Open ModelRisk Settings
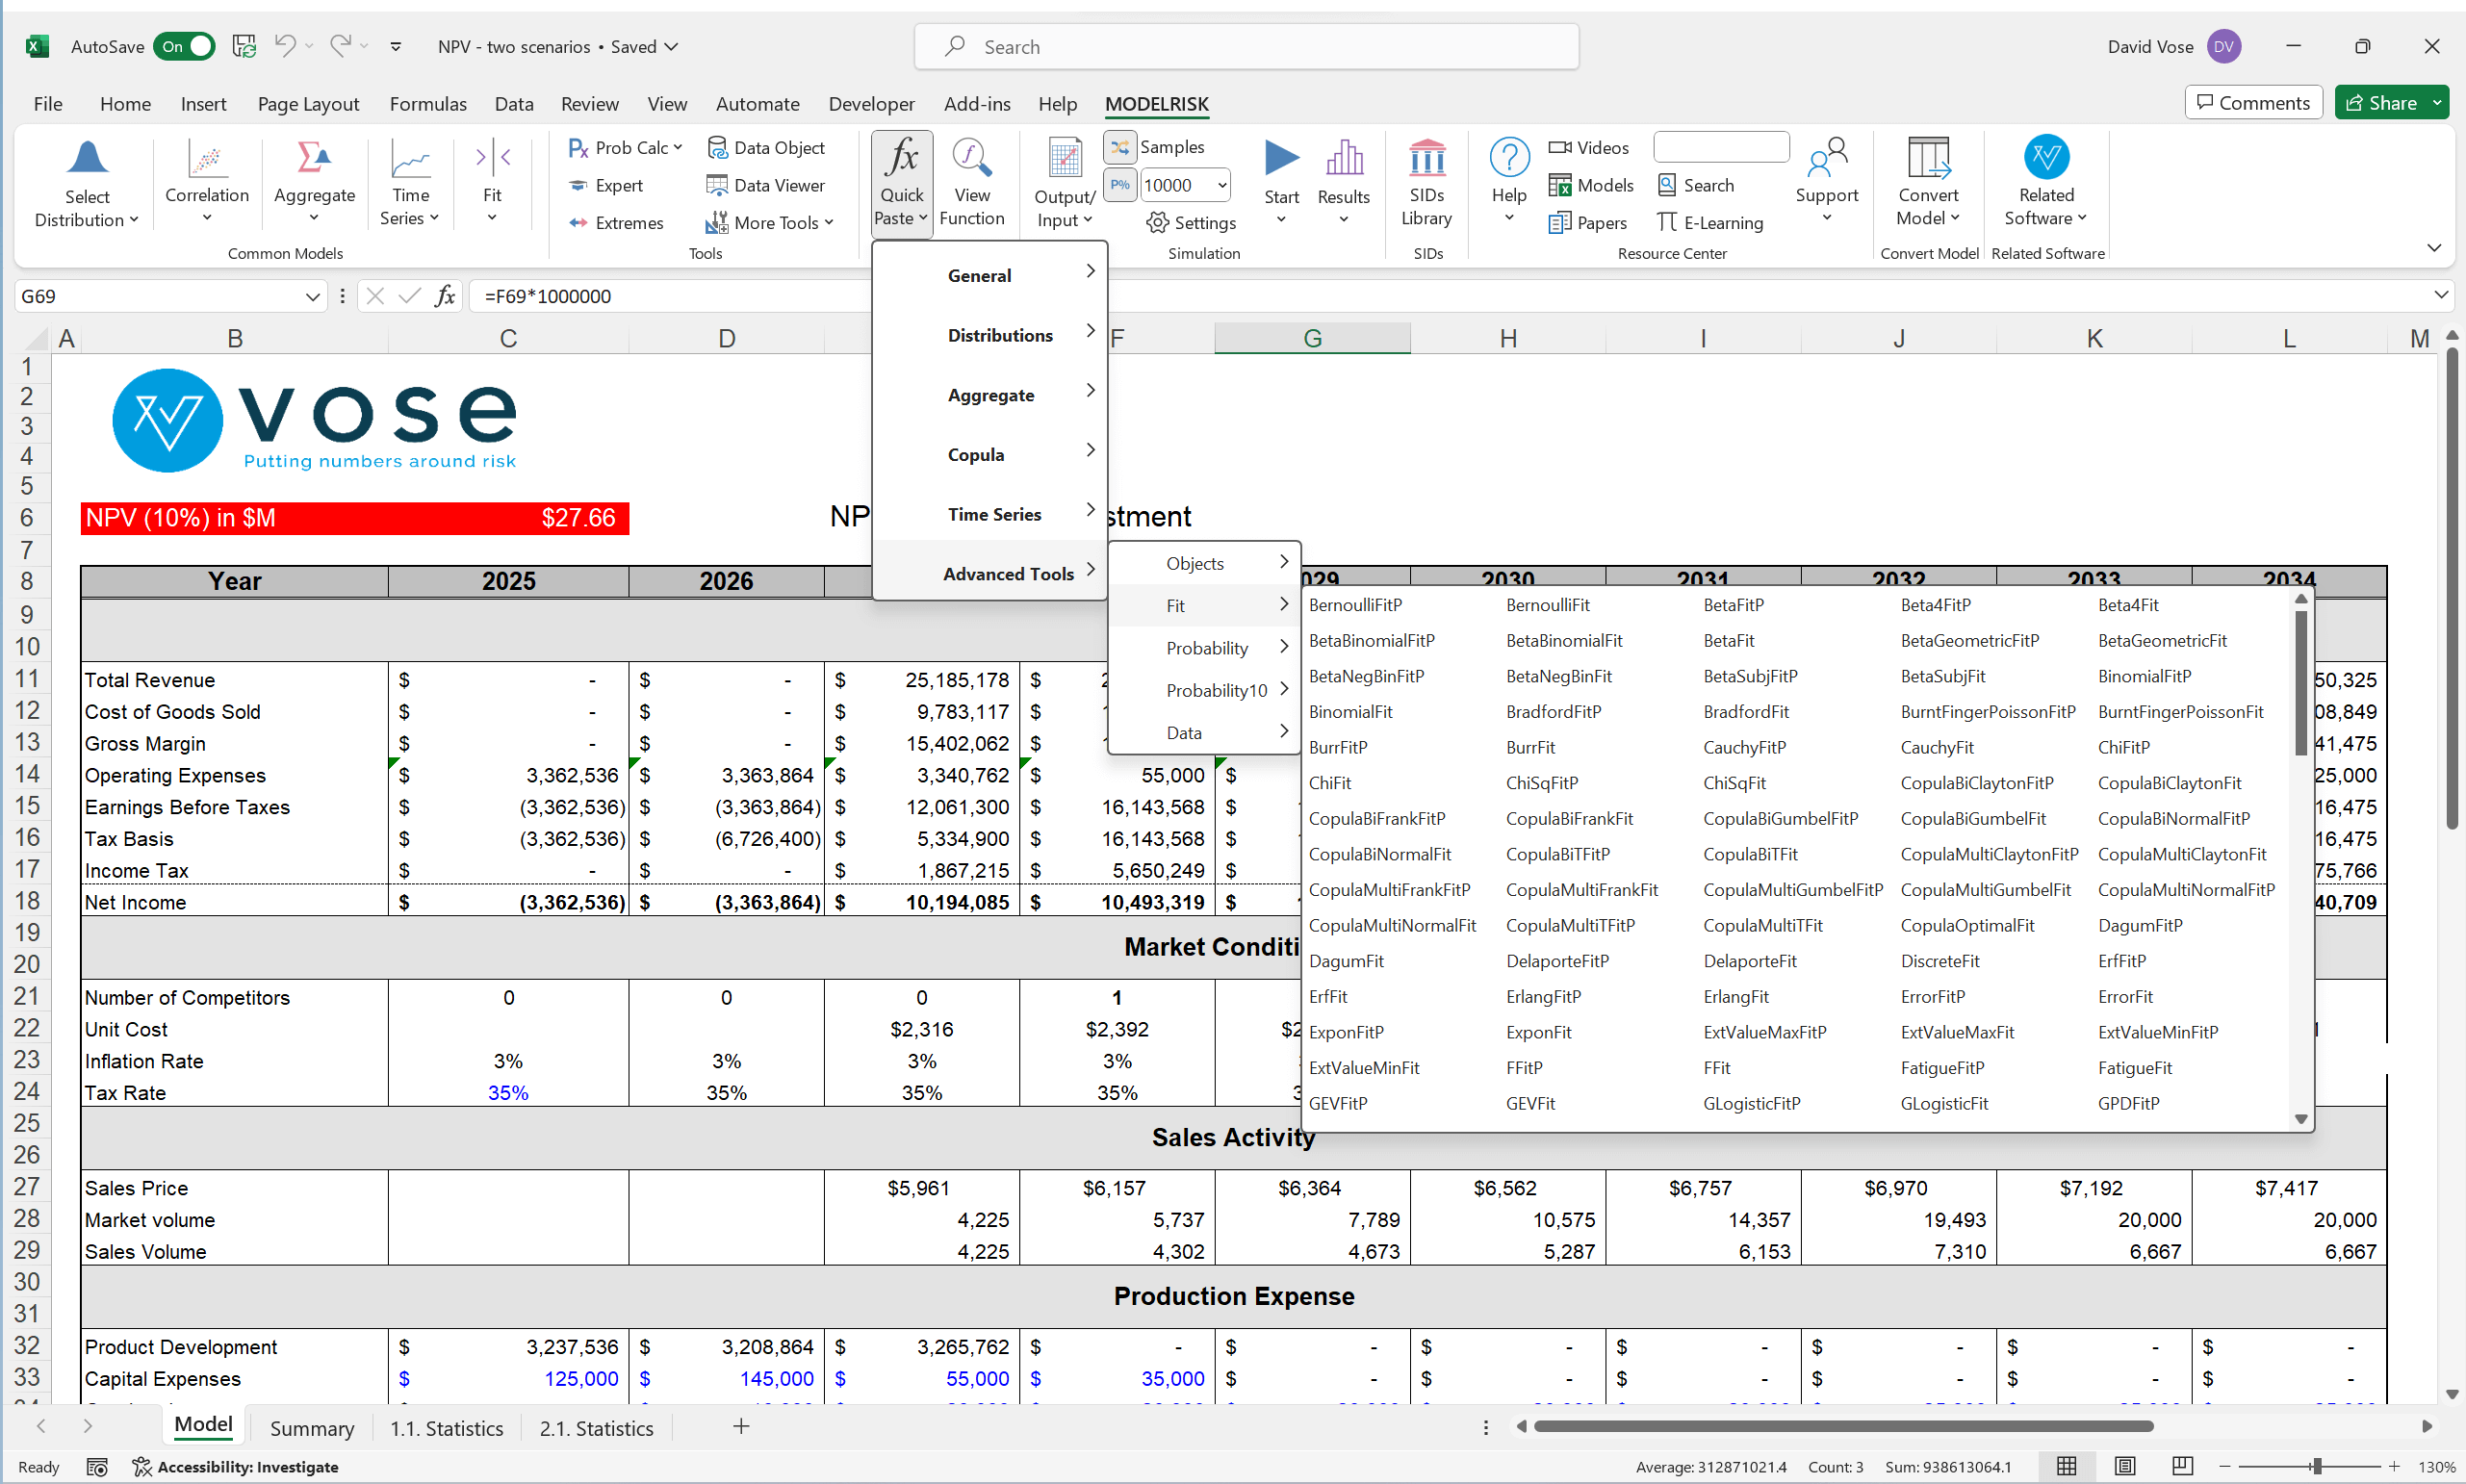This screenshot has width=2466, height=1484. (x=1191, y=222)
